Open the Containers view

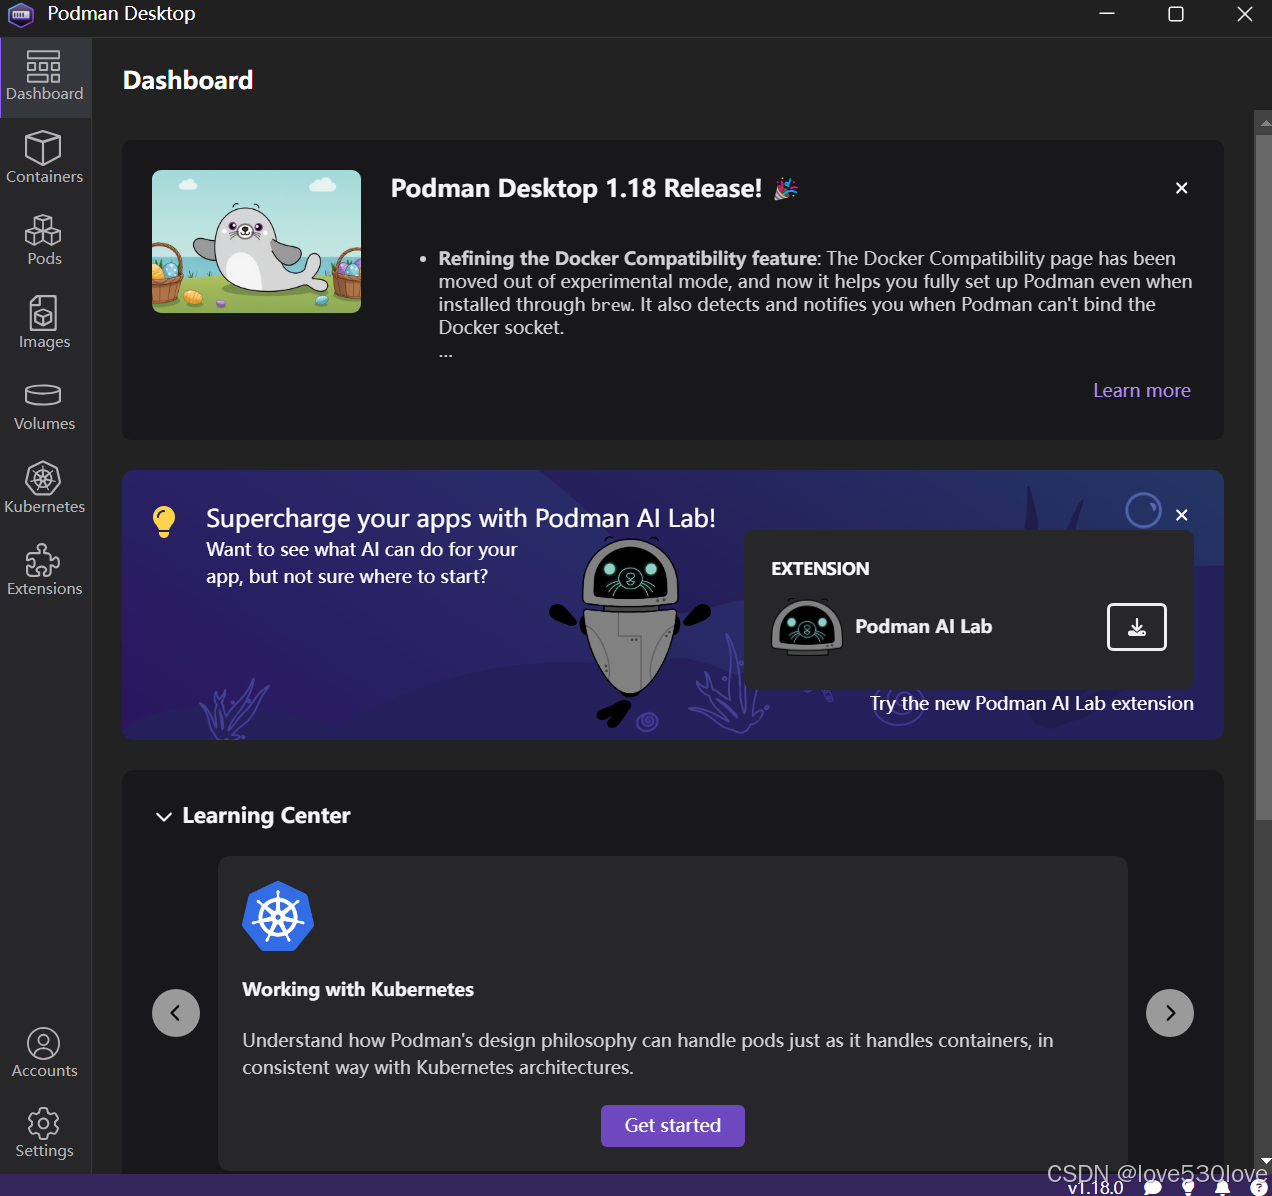coord(45,158)
